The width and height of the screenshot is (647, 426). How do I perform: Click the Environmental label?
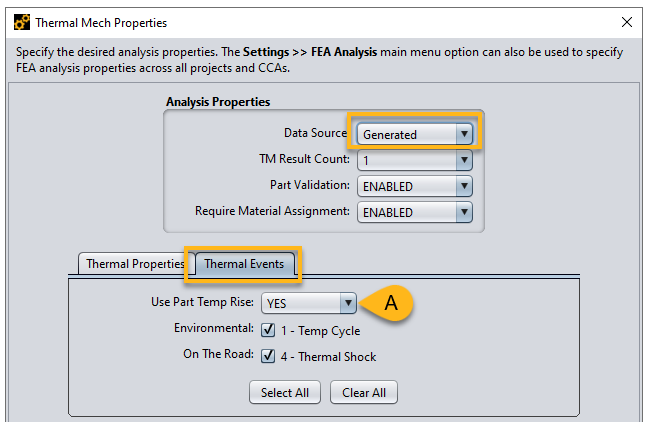point(212,330)
